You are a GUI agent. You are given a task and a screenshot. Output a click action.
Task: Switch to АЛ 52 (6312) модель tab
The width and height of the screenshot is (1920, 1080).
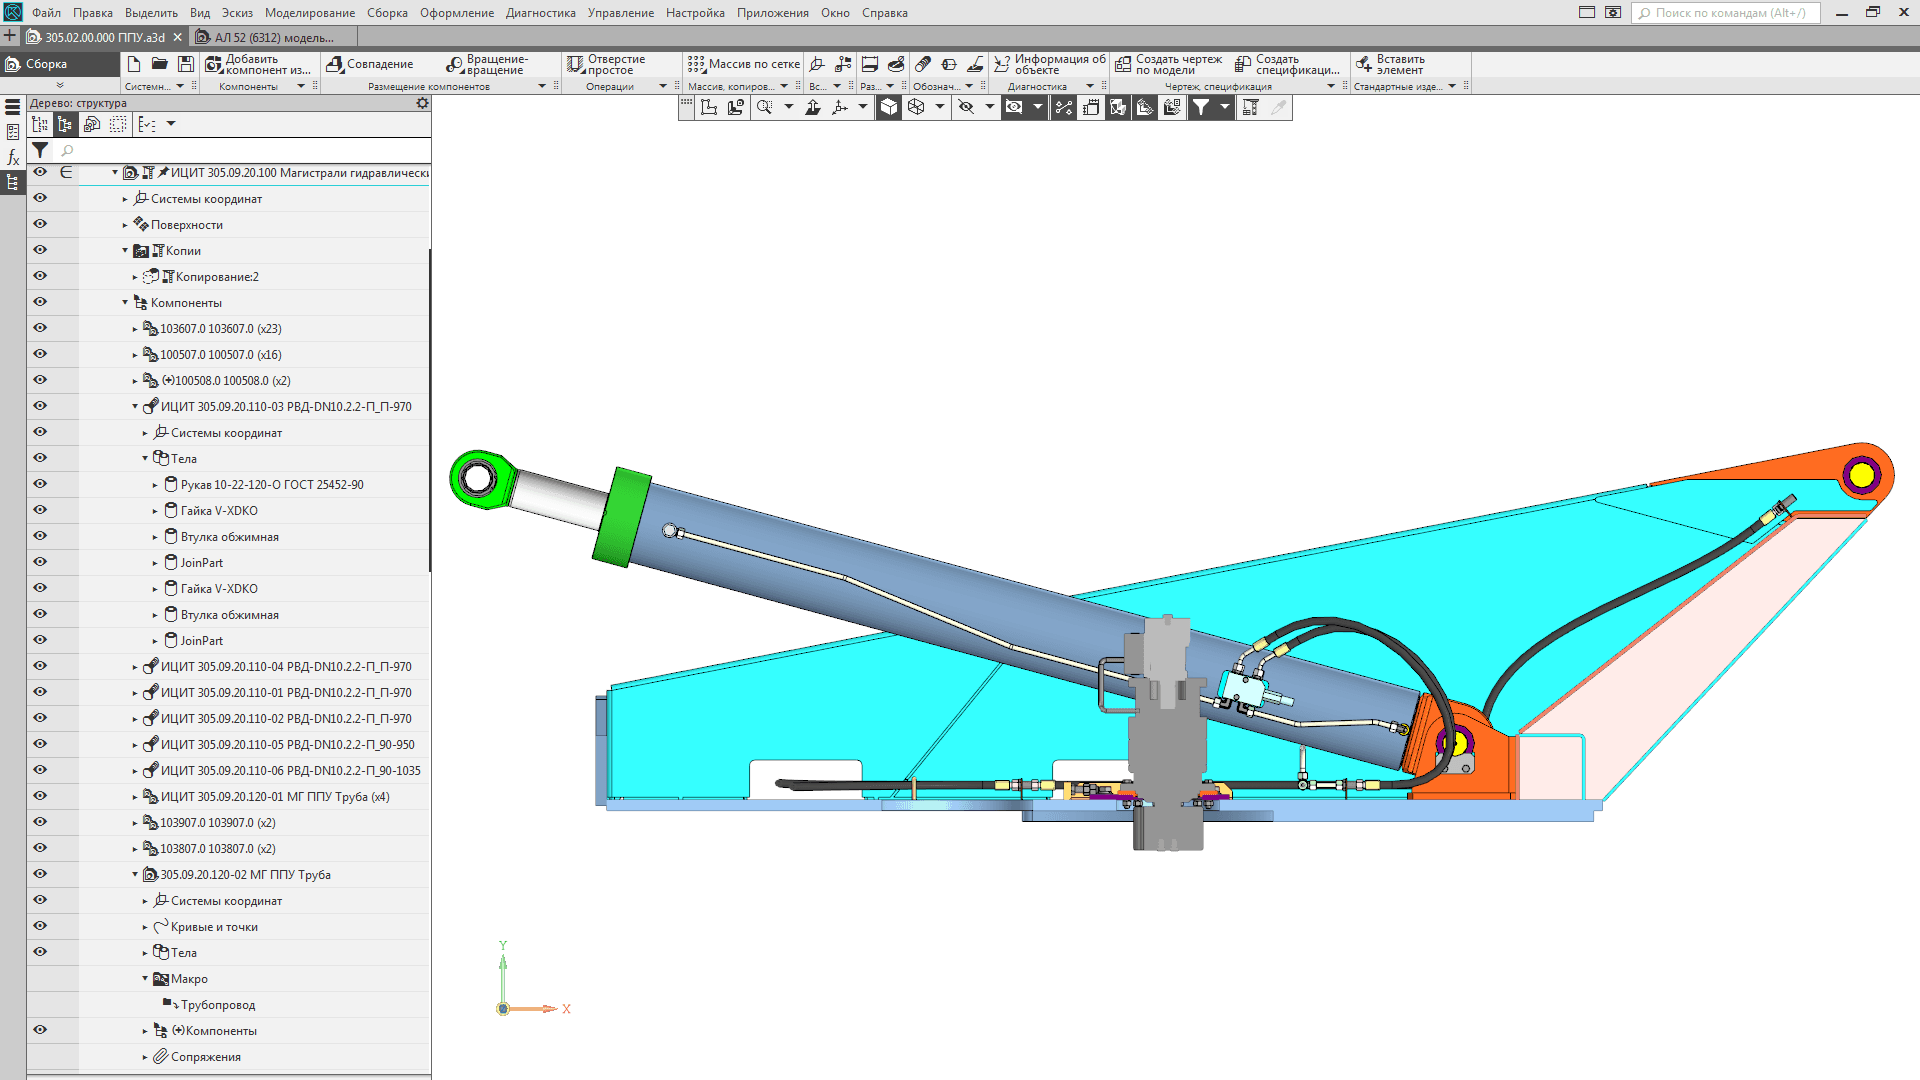273,37
